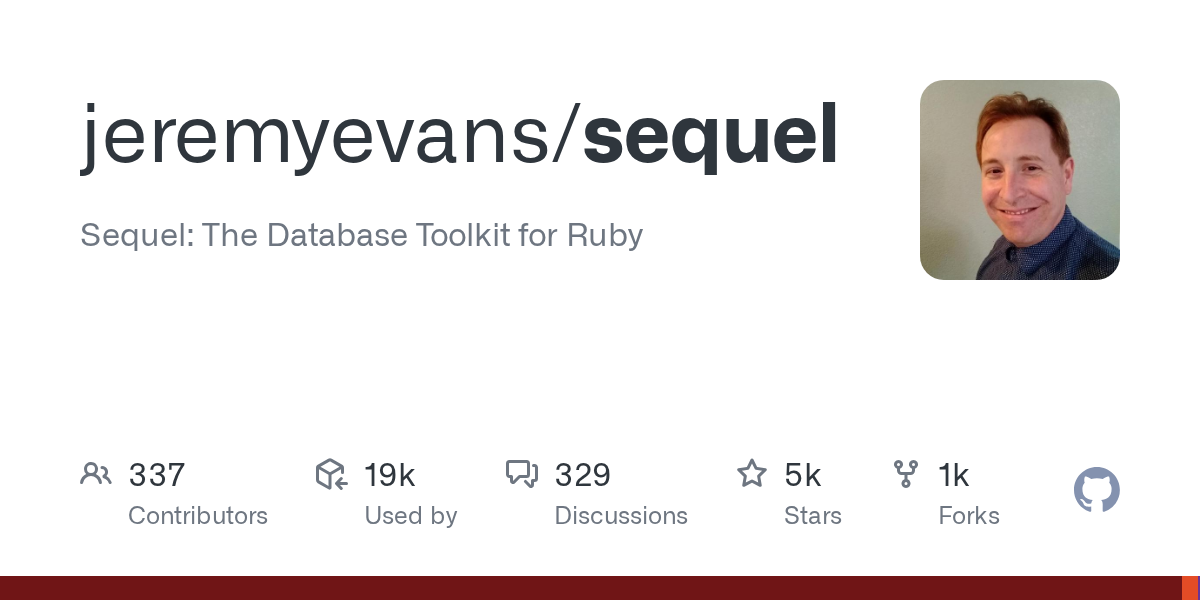The width and height of the screenshot is (1200, 600).
Task: Click the GitHub Octocat logo
Action: point(1096,491)
